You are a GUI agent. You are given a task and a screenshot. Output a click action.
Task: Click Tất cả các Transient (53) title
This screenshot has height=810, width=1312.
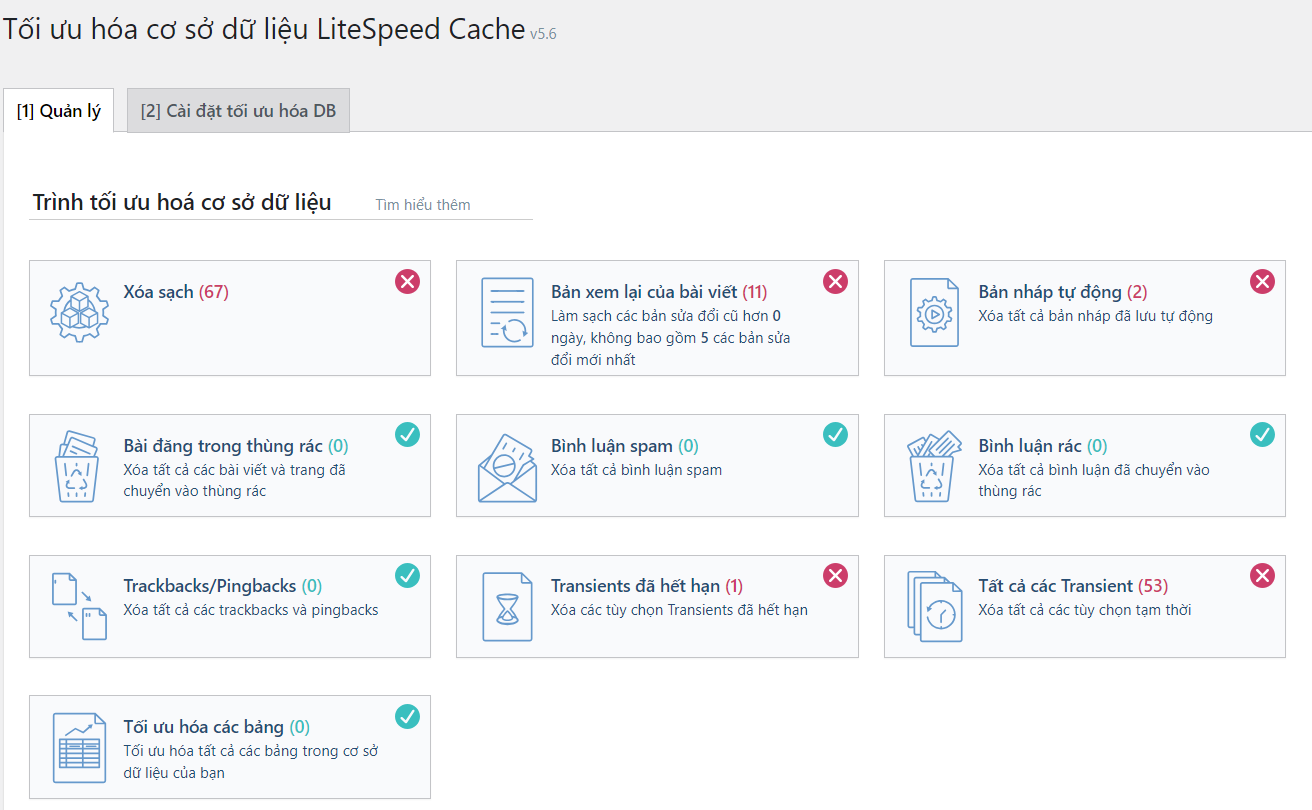tap(1073, 586)
